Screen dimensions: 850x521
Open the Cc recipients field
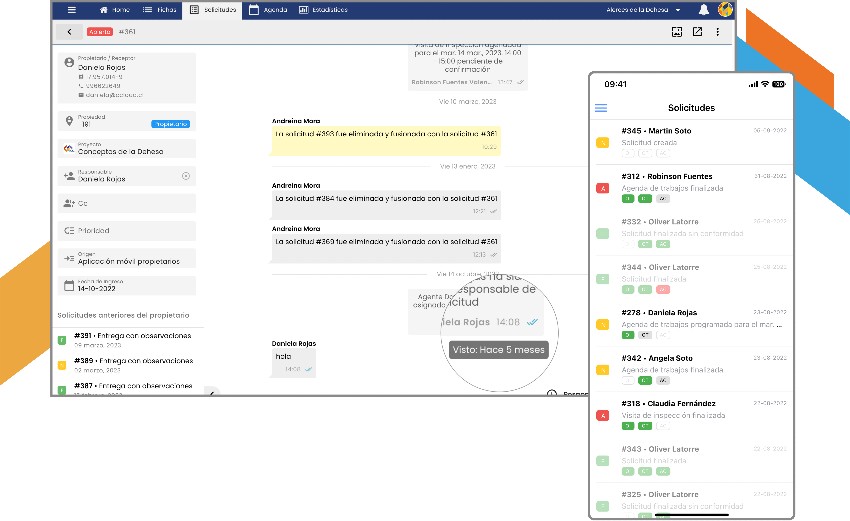coord(126,203)
